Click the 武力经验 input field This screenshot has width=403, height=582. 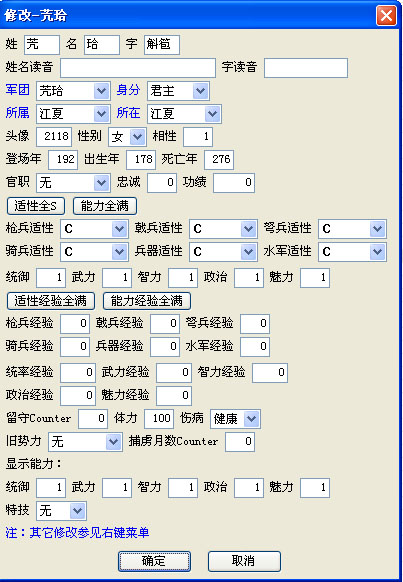point(174,373)
